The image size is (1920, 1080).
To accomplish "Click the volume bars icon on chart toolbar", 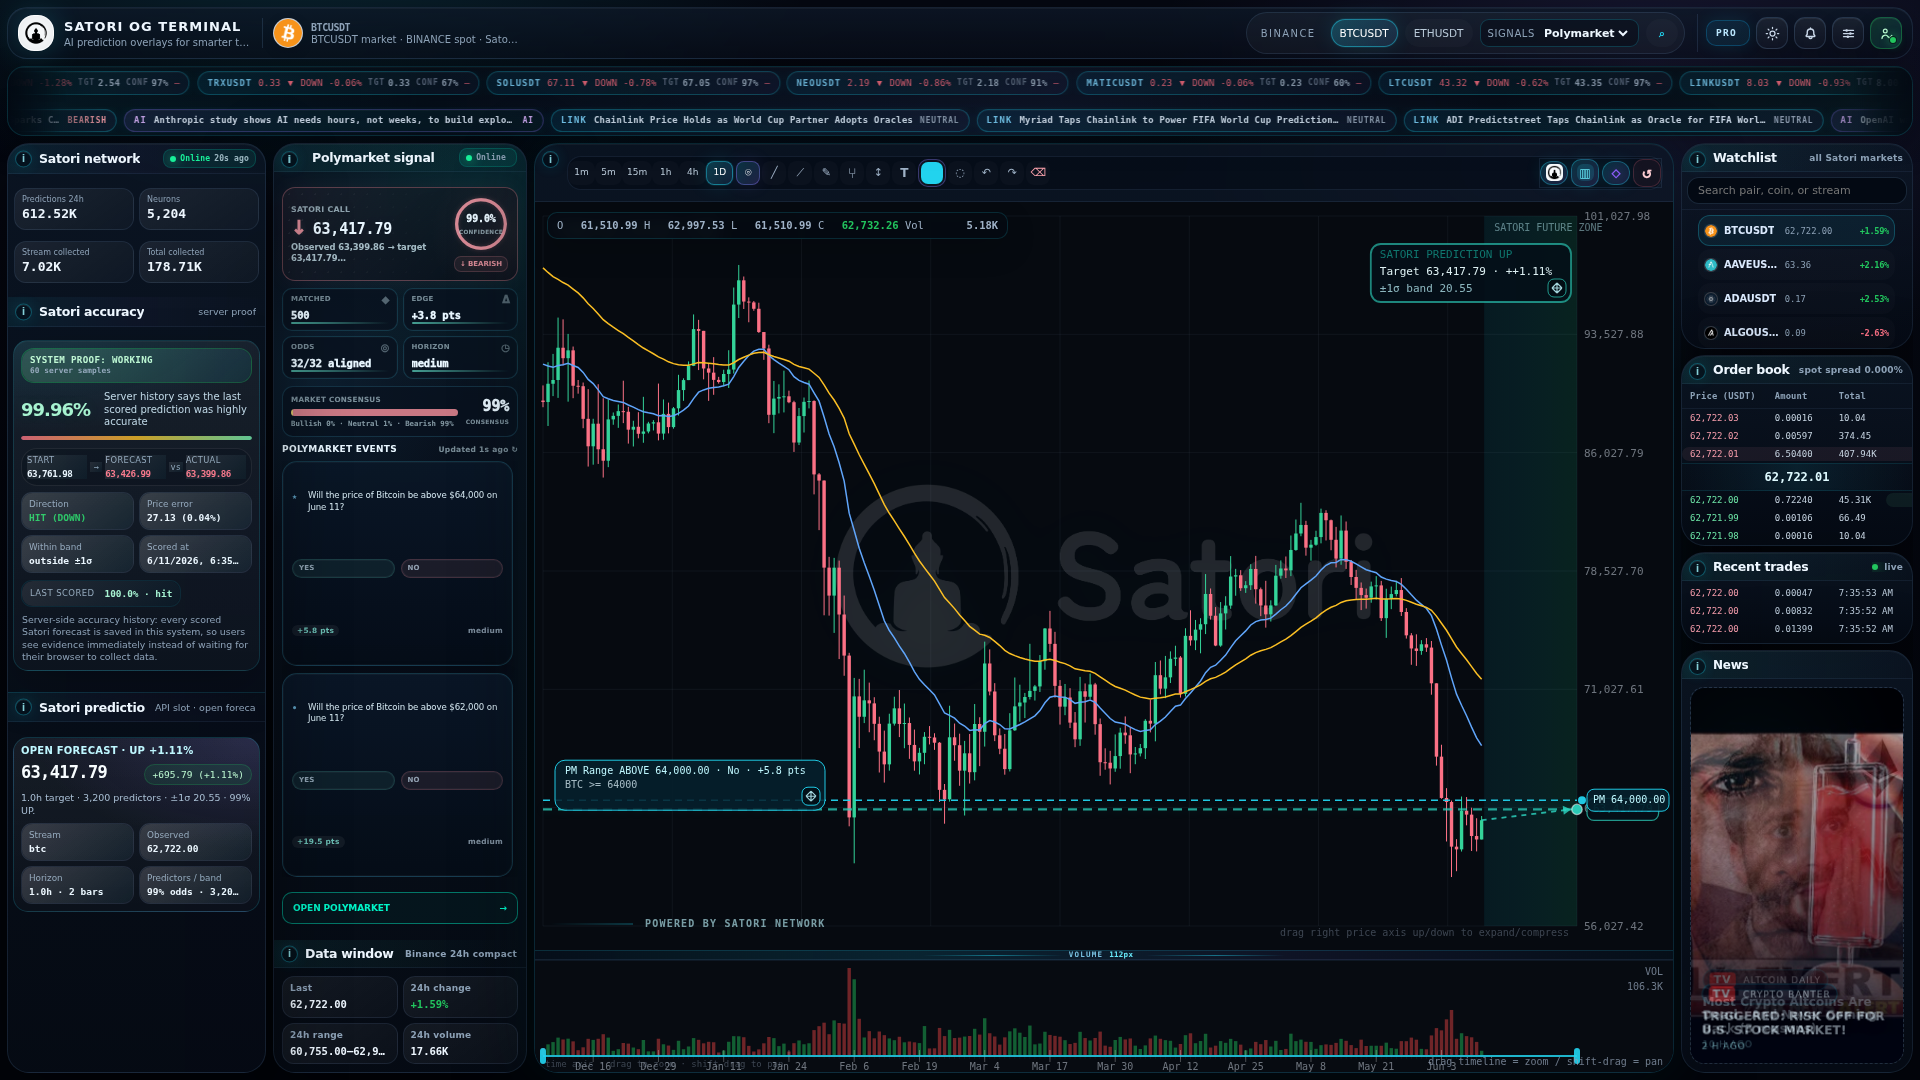I will (1585, 173).
